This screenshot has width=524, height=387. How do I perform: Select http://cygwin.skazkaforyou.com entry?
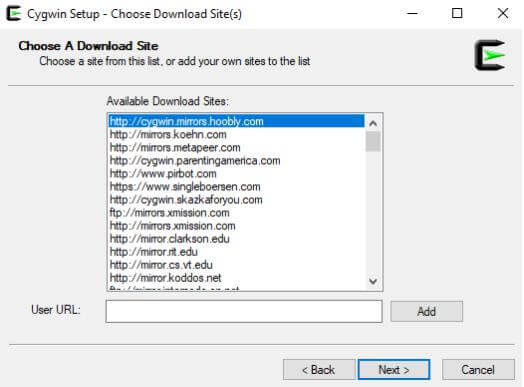[237, 200]
